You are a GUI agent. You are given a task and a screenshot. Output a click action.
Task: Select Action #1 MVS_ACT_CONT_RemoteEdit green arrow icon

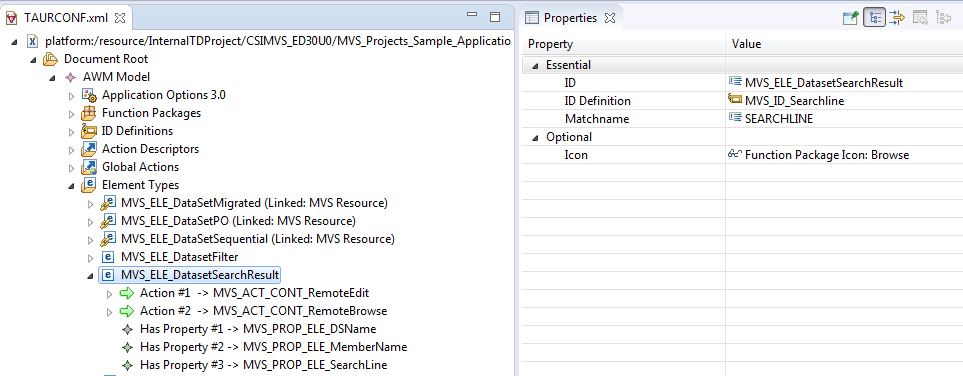127,292
